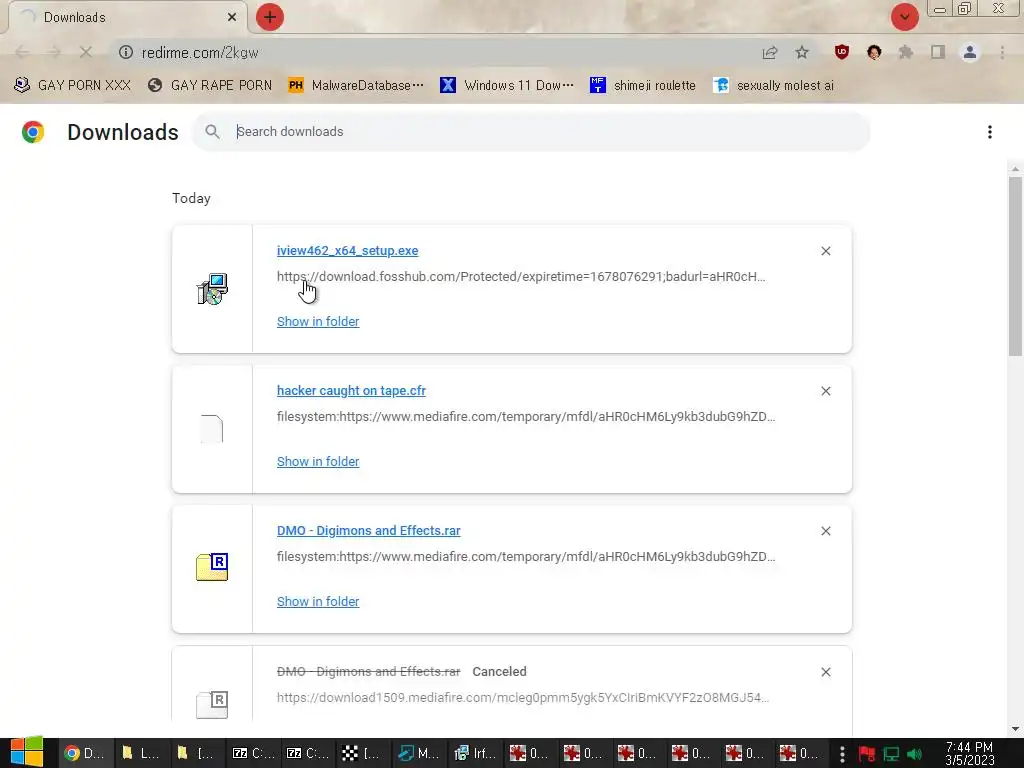Image resolution: width=1024 pixels, height=768 pixels.
Task: Open the Downloads page more actions menu
Action: [990, 132]
